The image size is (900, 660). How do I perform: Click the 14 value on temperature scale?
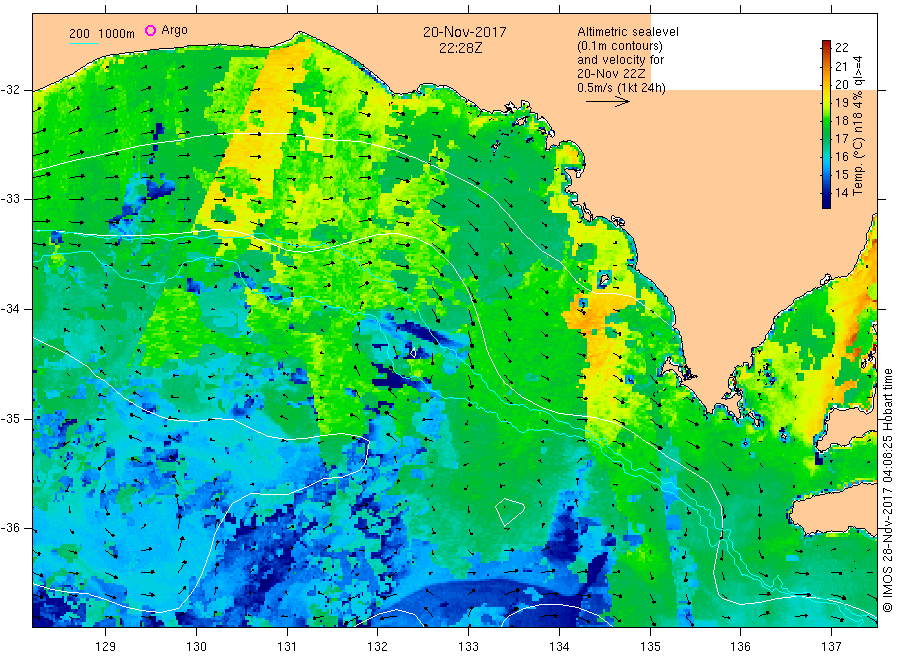(x=841, y=193)
